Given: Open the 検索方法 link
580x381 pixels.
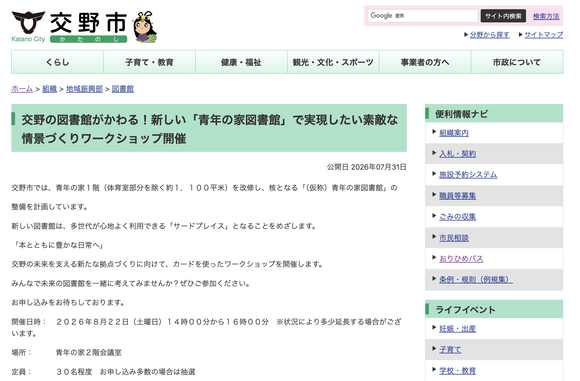Looking at the screenshot, I should pos(546,16).
